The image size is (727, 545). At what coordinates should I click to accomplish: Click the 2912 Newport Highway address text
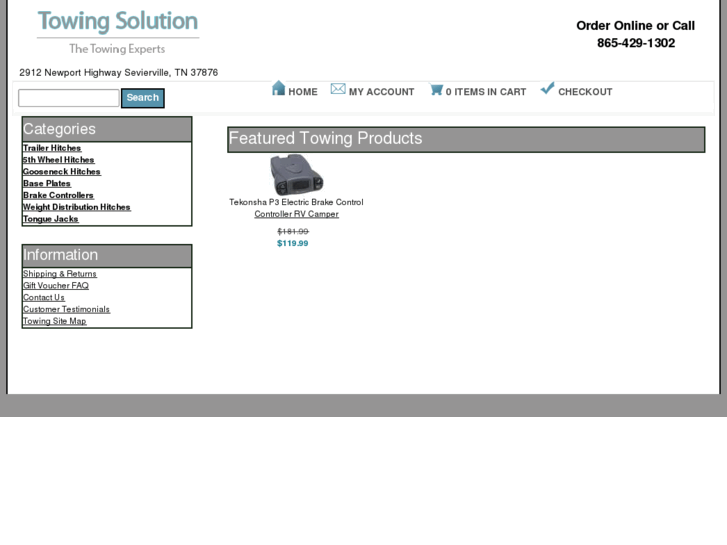[119, 72]
